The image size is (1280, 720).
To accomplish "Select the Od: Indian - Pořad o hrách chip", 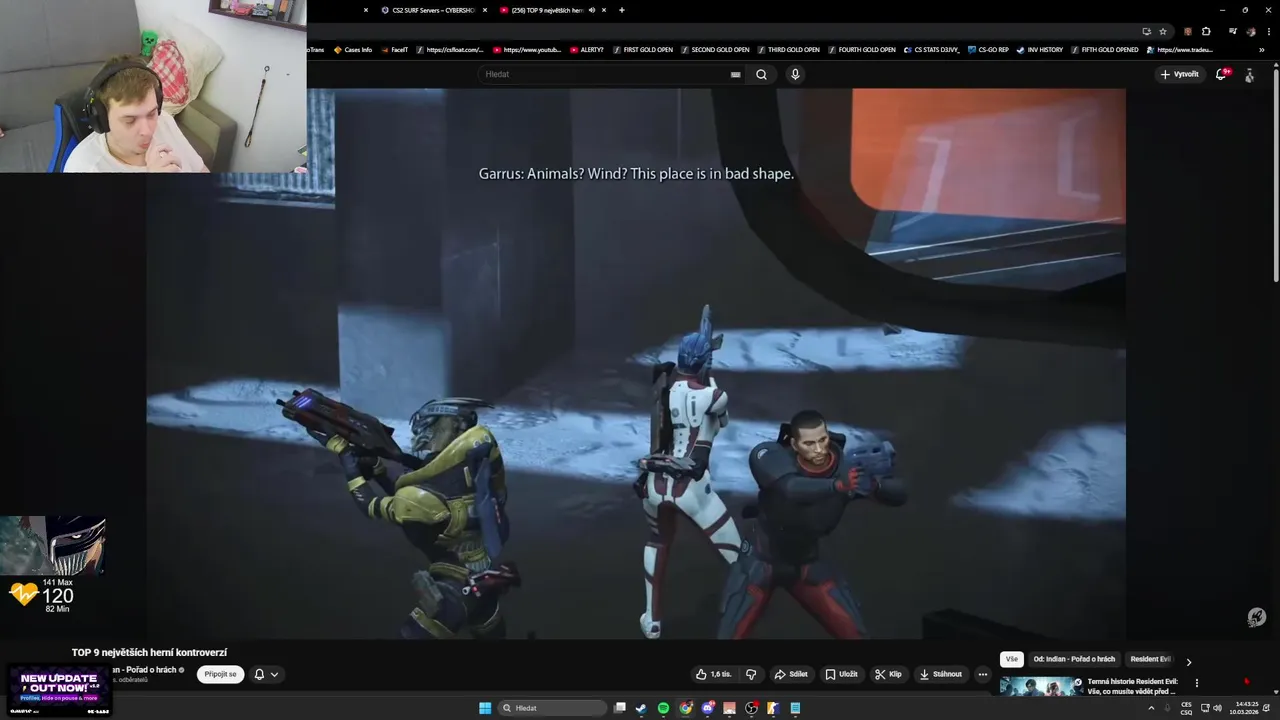I will (x=1074, y=659).
